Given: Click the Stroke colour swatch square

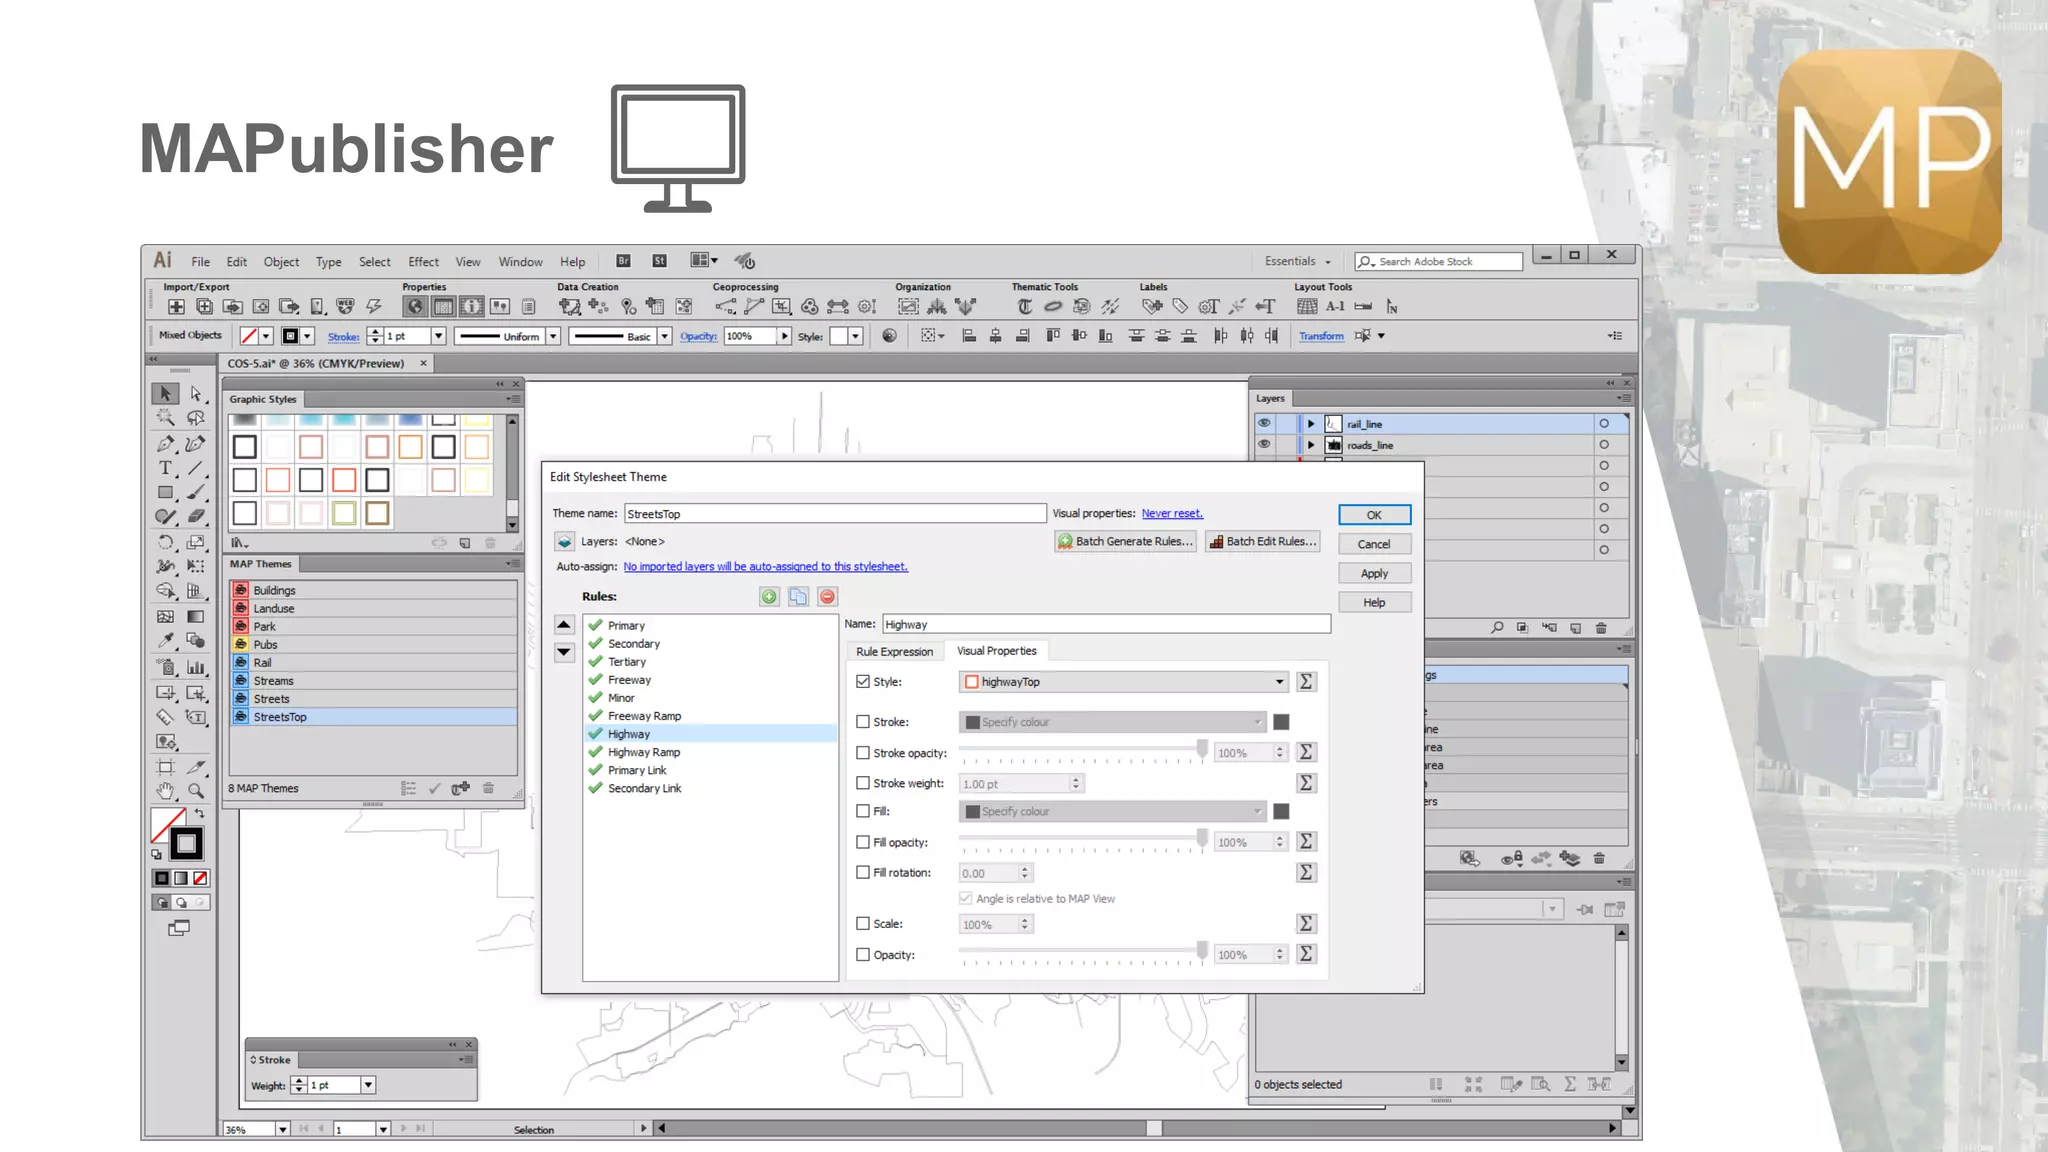Looking at the screenshot, I should [x=1281, y=722].
